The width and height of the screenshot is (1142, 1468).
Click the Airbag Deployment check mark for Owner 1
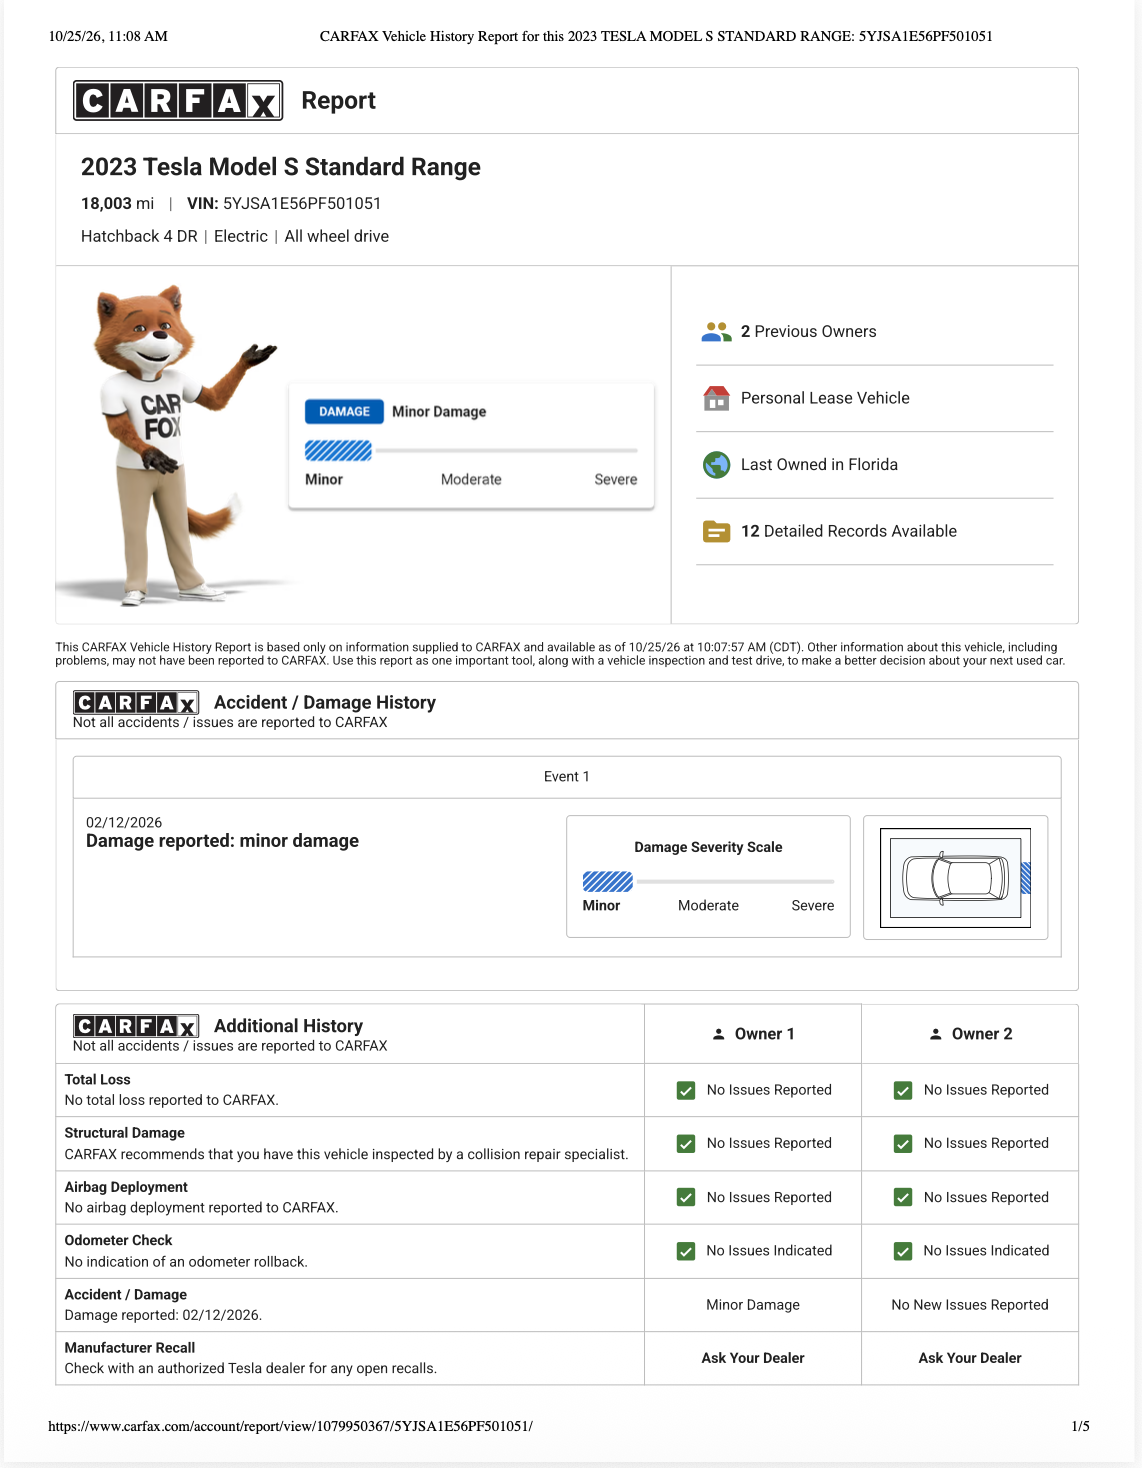tap(686, 1197)
